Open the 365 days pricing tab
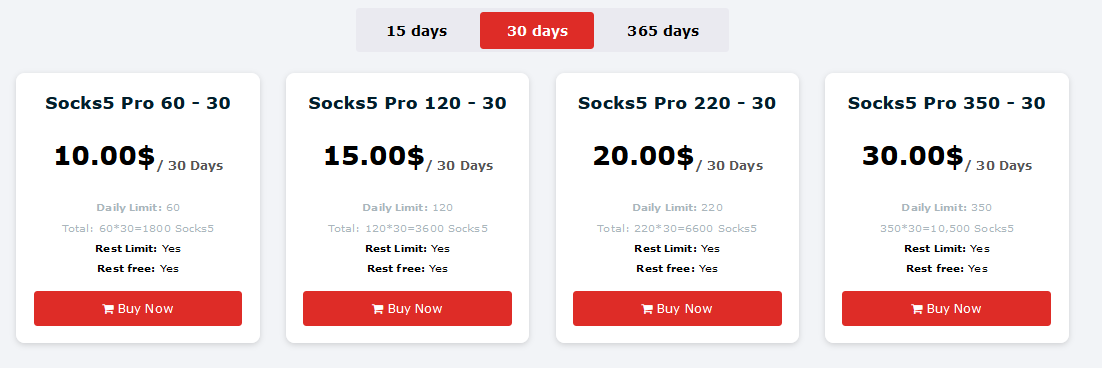 pyautogui.click(x=663, y=31)
